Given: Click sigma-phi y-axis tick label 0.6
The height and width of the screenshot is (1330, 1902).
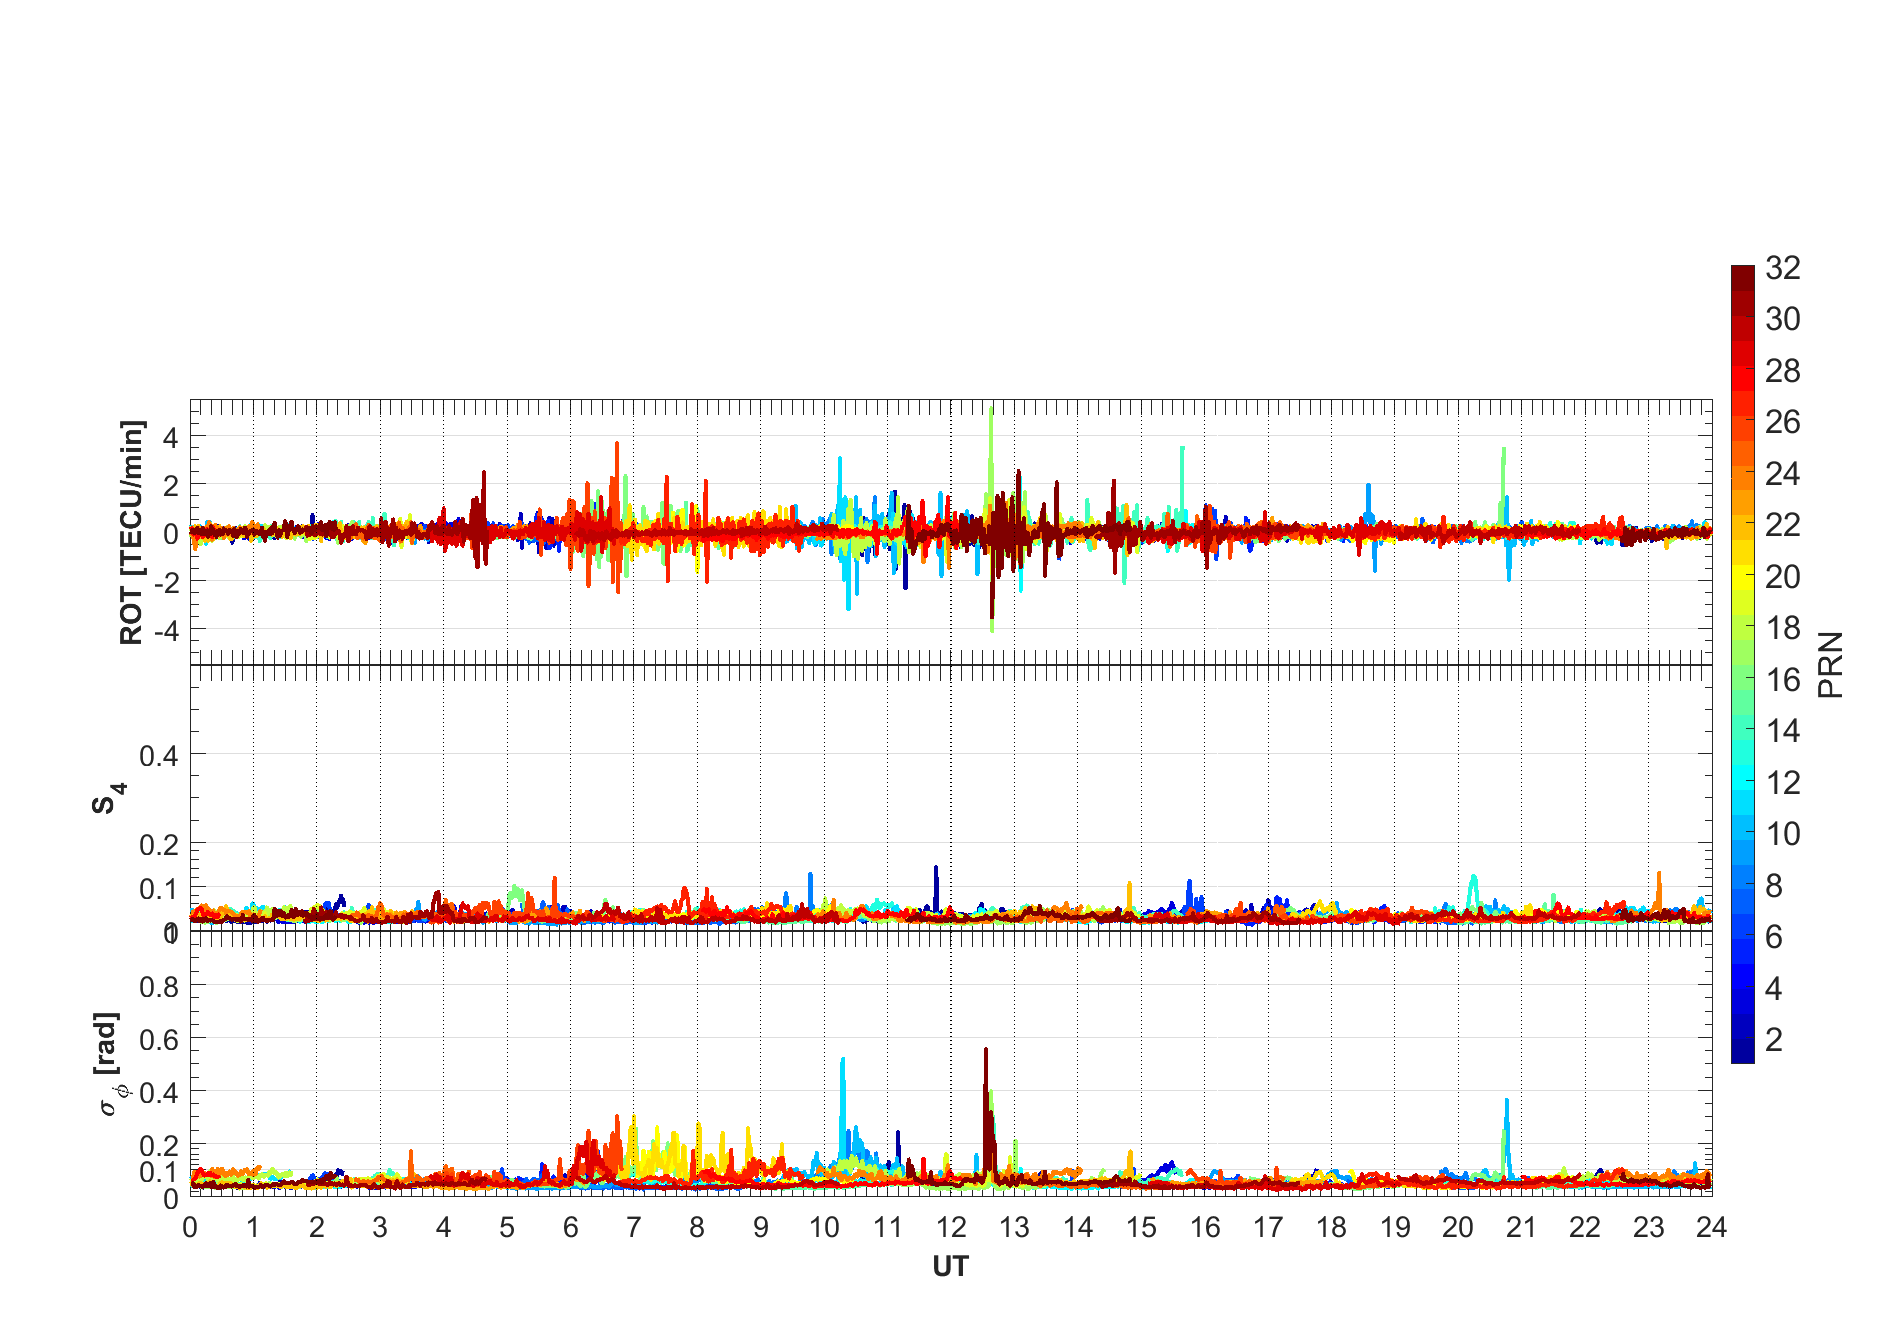Looking at the screenshot, I should [160, 1040].
